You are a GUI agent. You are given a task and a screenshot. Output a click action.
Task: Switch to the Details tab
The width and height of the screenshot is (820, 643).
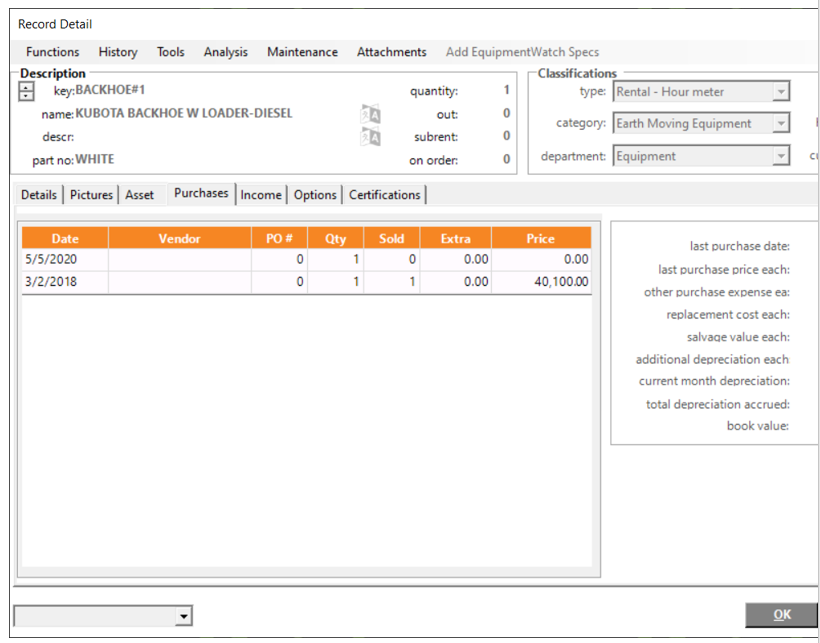[39, 195]
